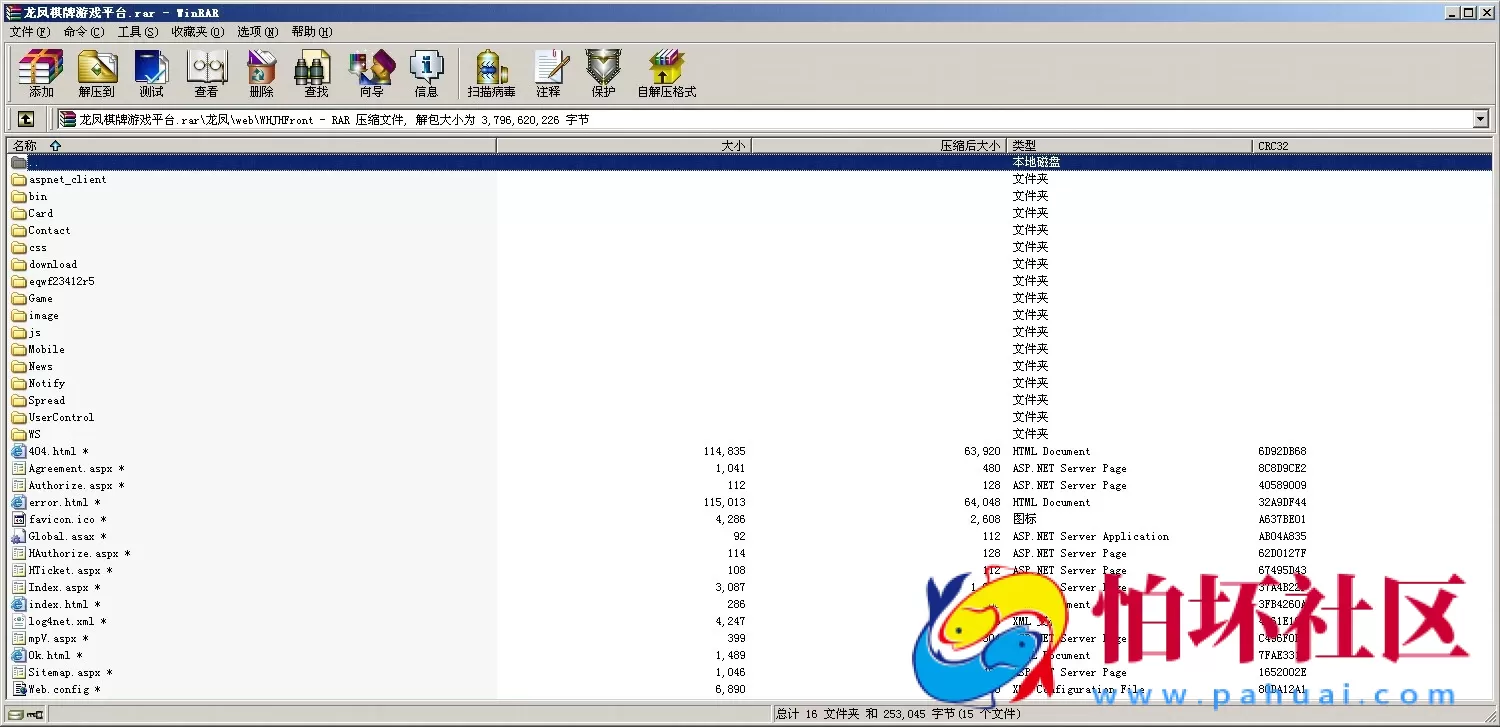Click the 添加 (Add) toolbar icon
Image resolution: width=1500 pixels, height=727 pixels.
click(41, 74)
